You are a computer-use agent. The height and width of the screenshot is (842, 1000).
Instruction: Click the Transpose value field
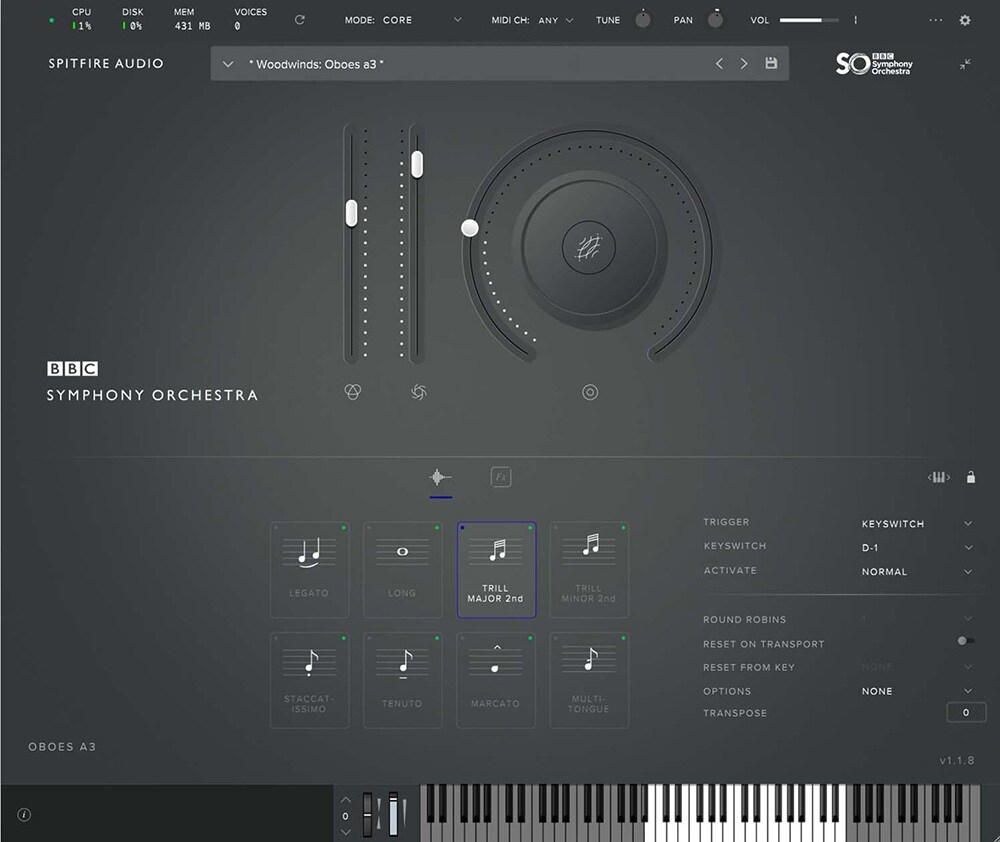coord(966,713)
